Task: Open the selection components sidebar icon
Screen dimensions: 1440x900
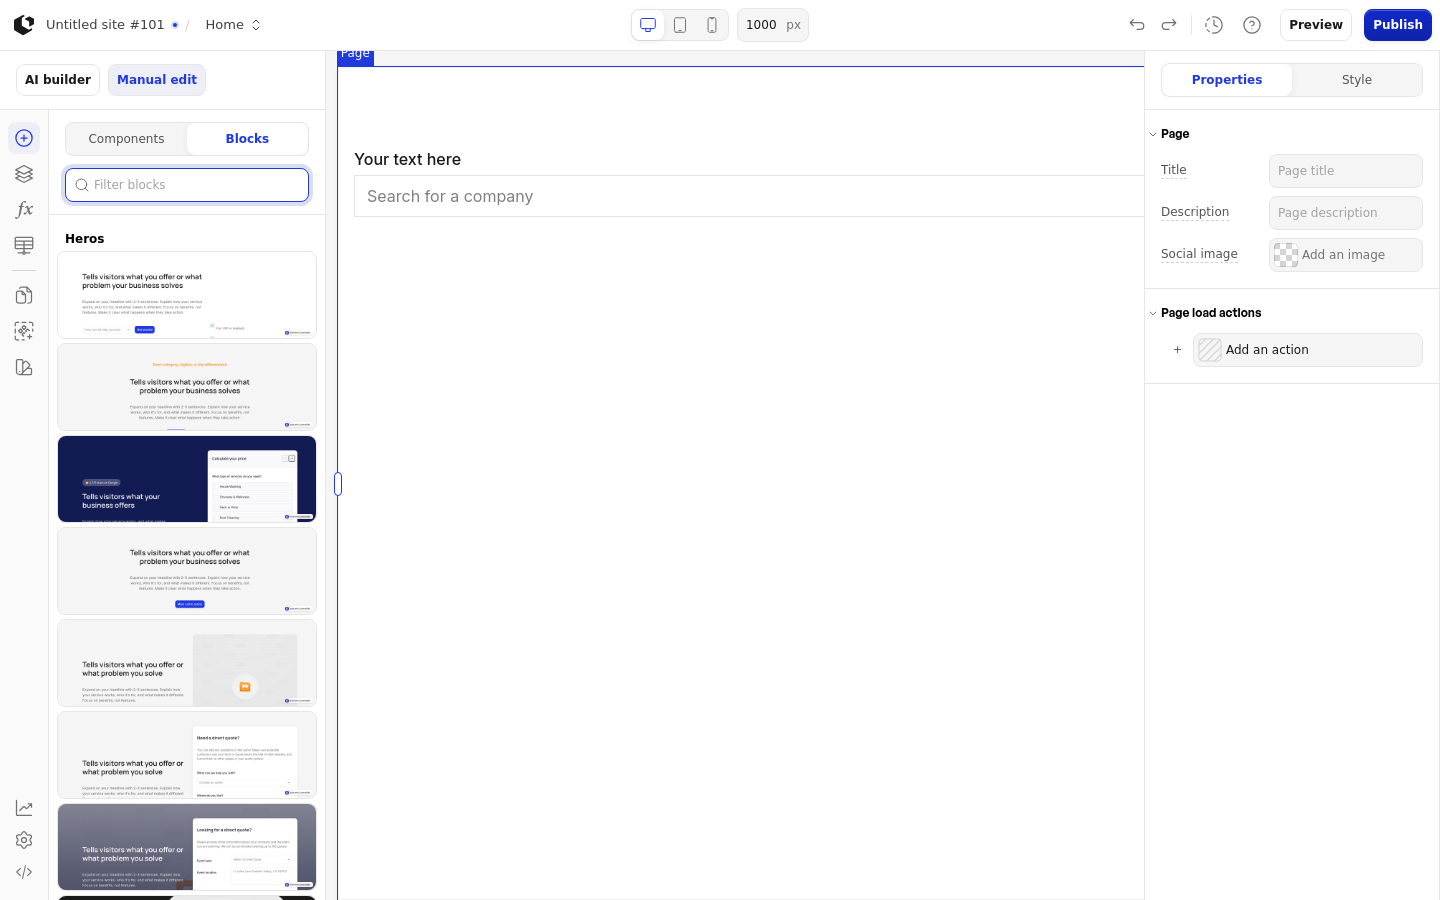Action: (x=24, y=331)
